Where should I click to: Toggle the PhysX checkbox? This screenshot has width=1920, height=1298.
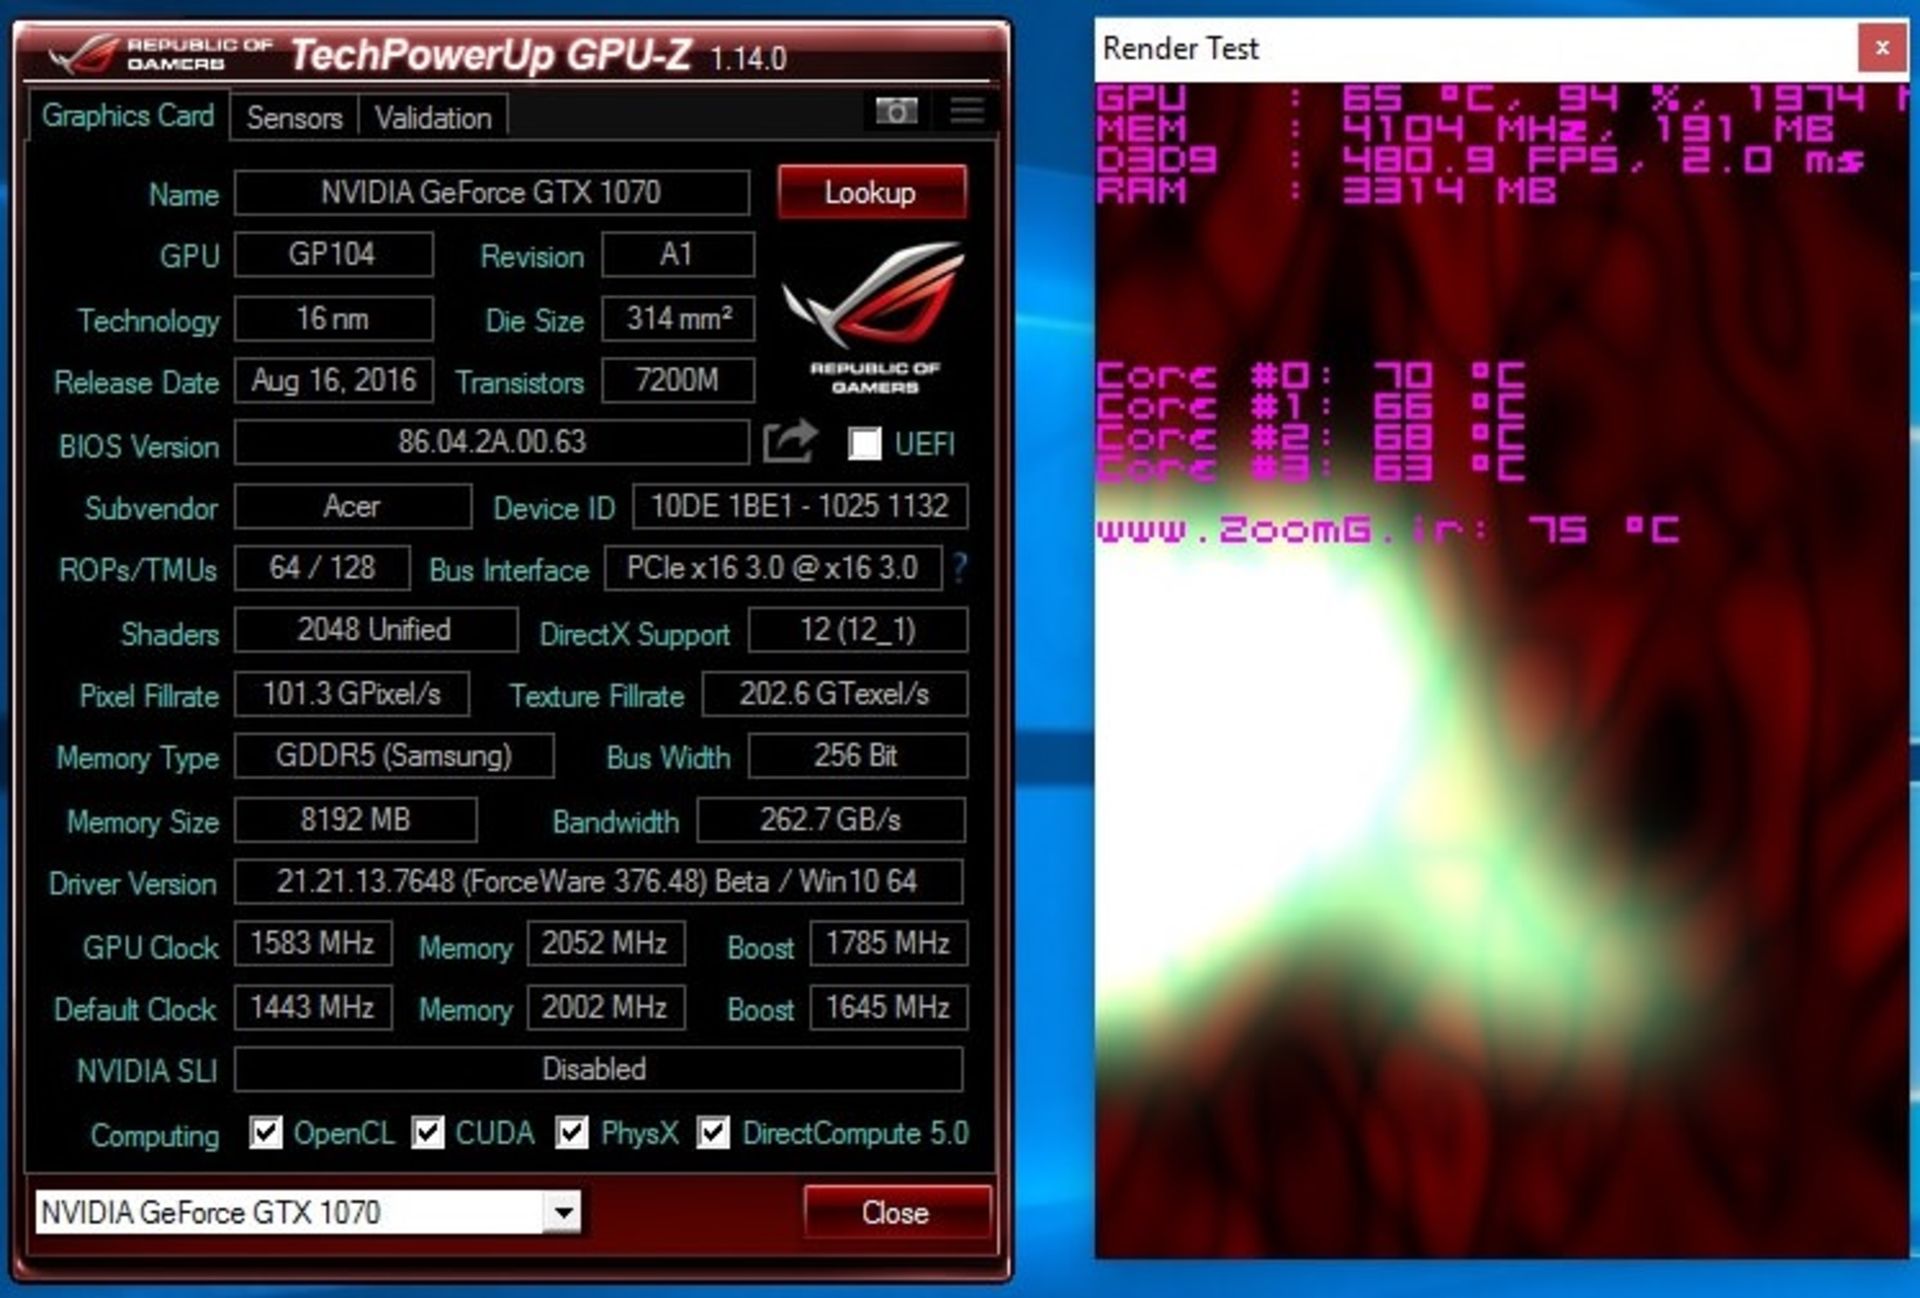click(x=572, y=1133)
